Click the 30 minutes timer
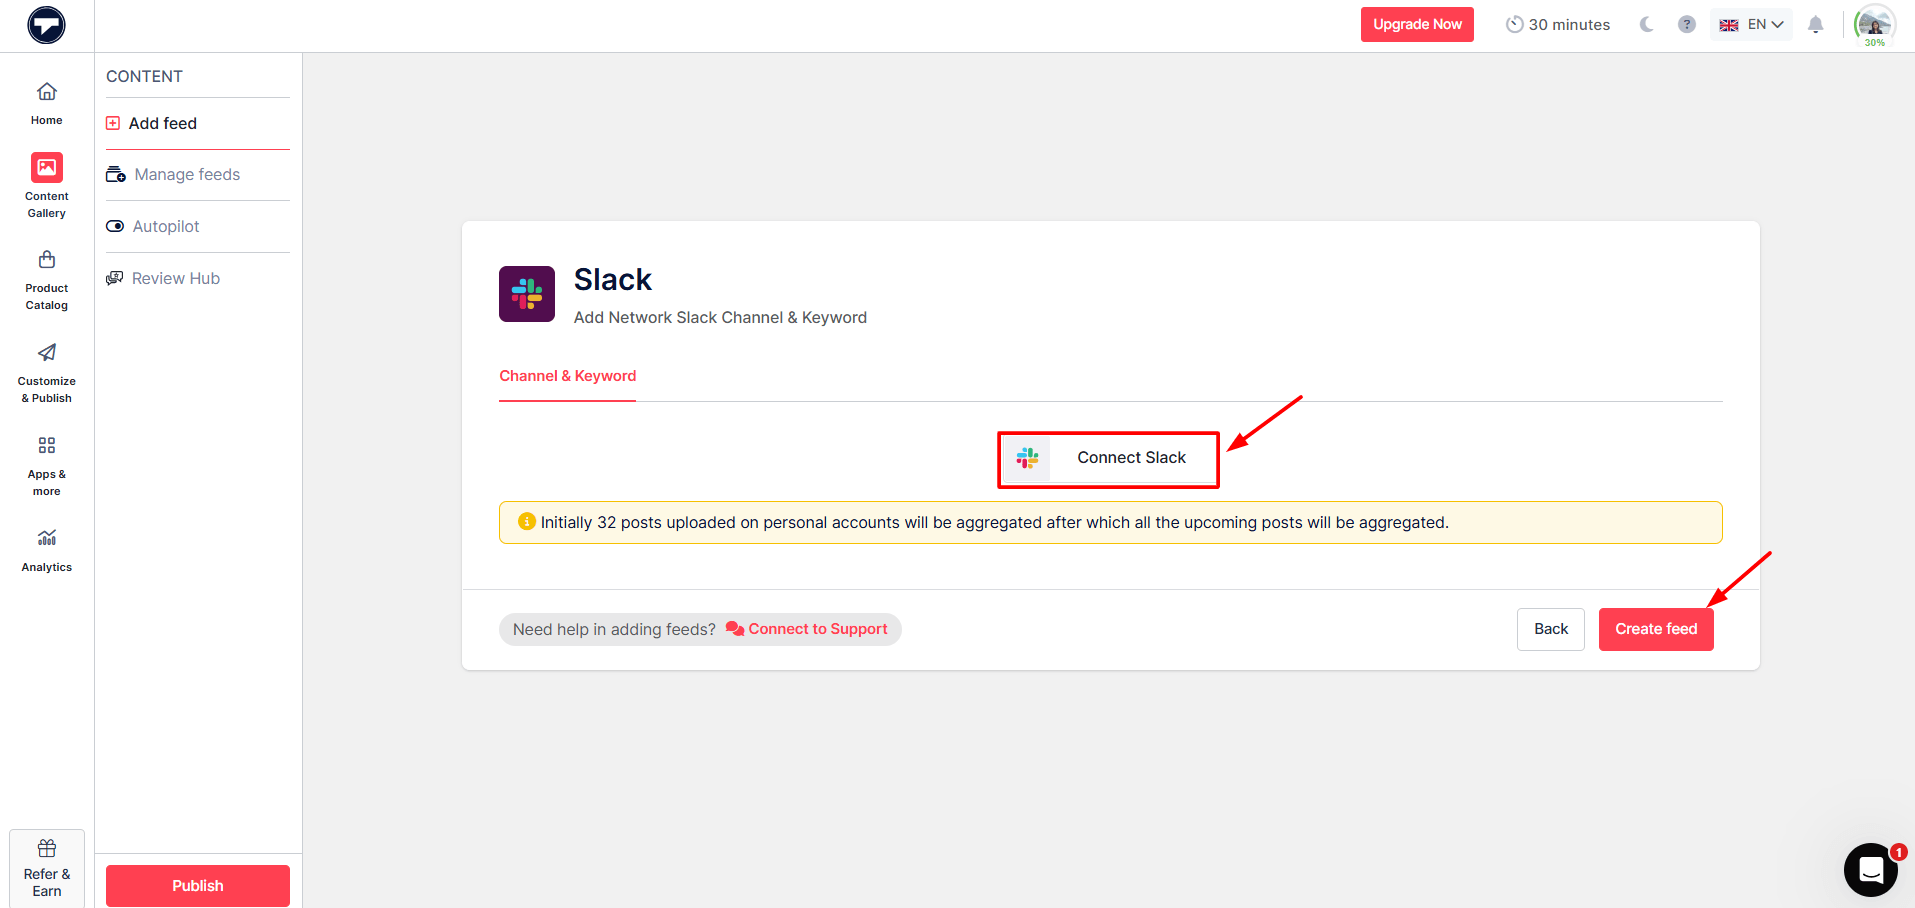The height and width of the screenshot is (908, 1915). point(1558,25)
